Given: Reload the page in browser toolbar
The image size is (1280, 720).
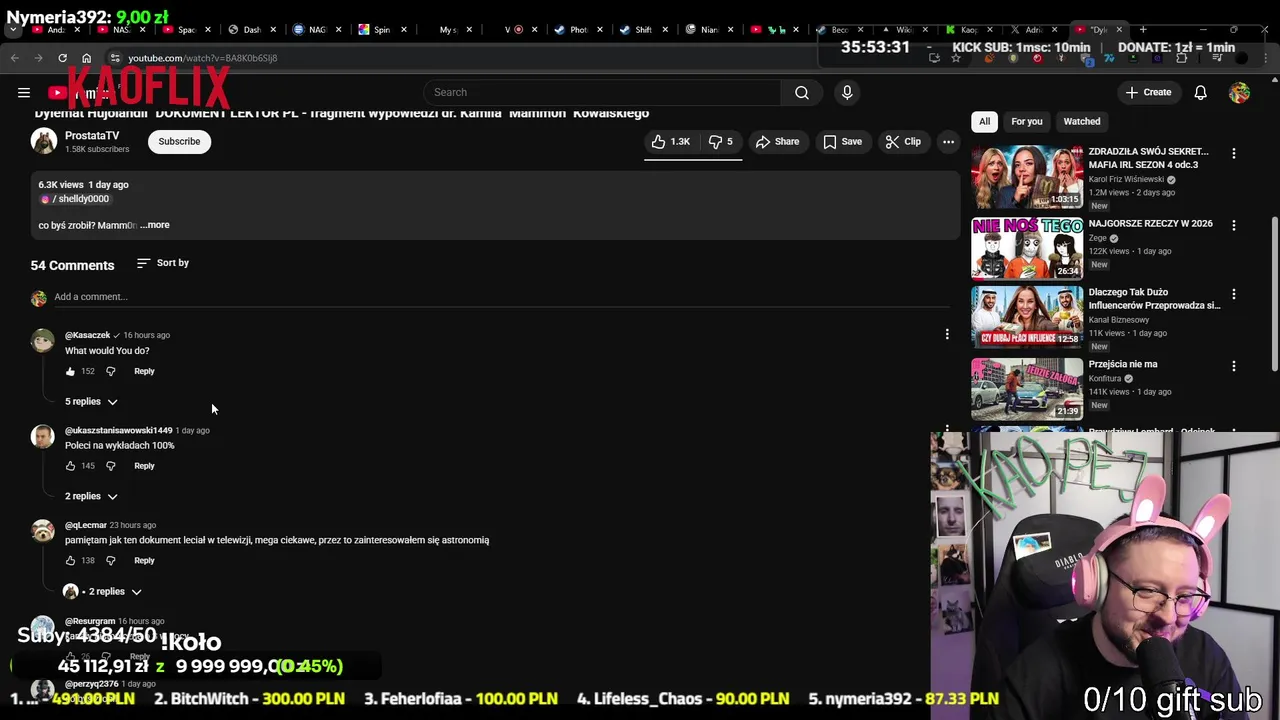Looking at the screenshot, I should click(x=62, y=58).
